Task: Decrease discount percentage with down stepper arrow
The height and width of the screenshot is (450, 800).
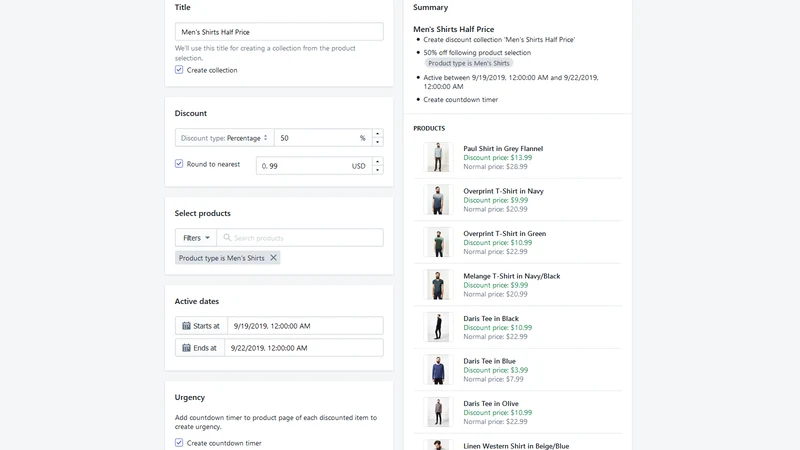Action: tap(377, 142)
